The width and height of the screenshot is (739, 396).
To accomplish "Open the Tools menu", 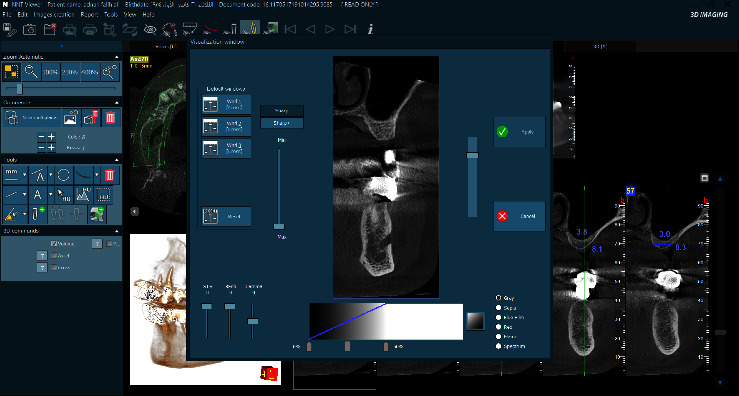I will (111, 15).
